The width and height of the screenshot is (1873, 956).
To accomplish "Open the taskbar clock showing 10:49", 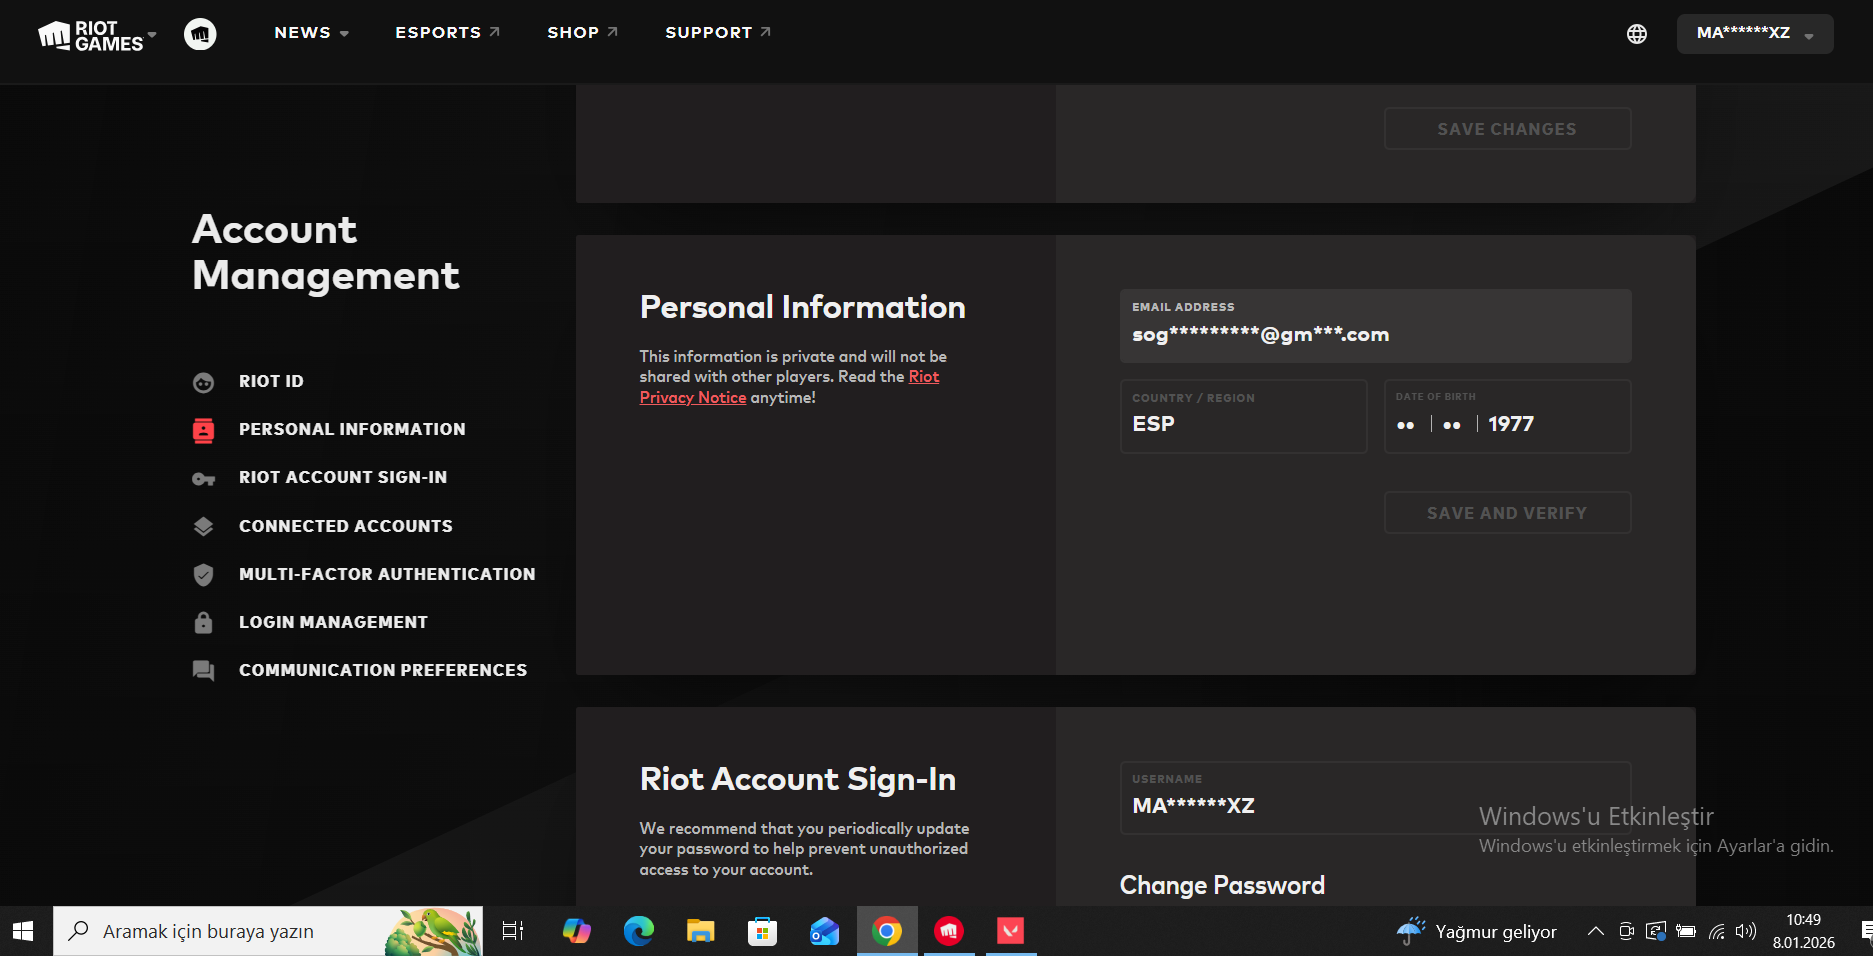I will click(x=1804, y=932).
